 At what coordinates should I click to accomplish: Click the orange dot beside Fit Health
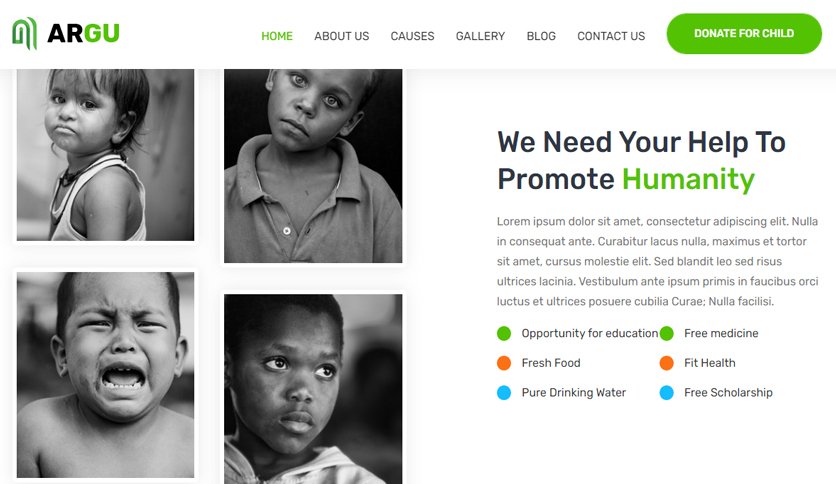[666, 363]
